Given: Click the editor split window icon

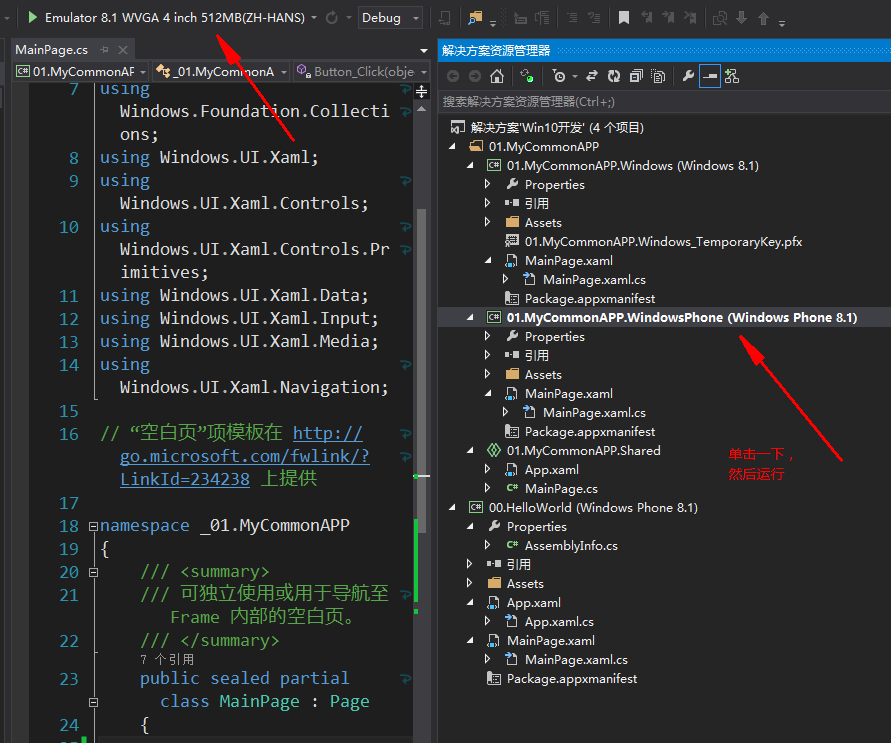Looking at the screenshot, I should (x=422, y=91).
